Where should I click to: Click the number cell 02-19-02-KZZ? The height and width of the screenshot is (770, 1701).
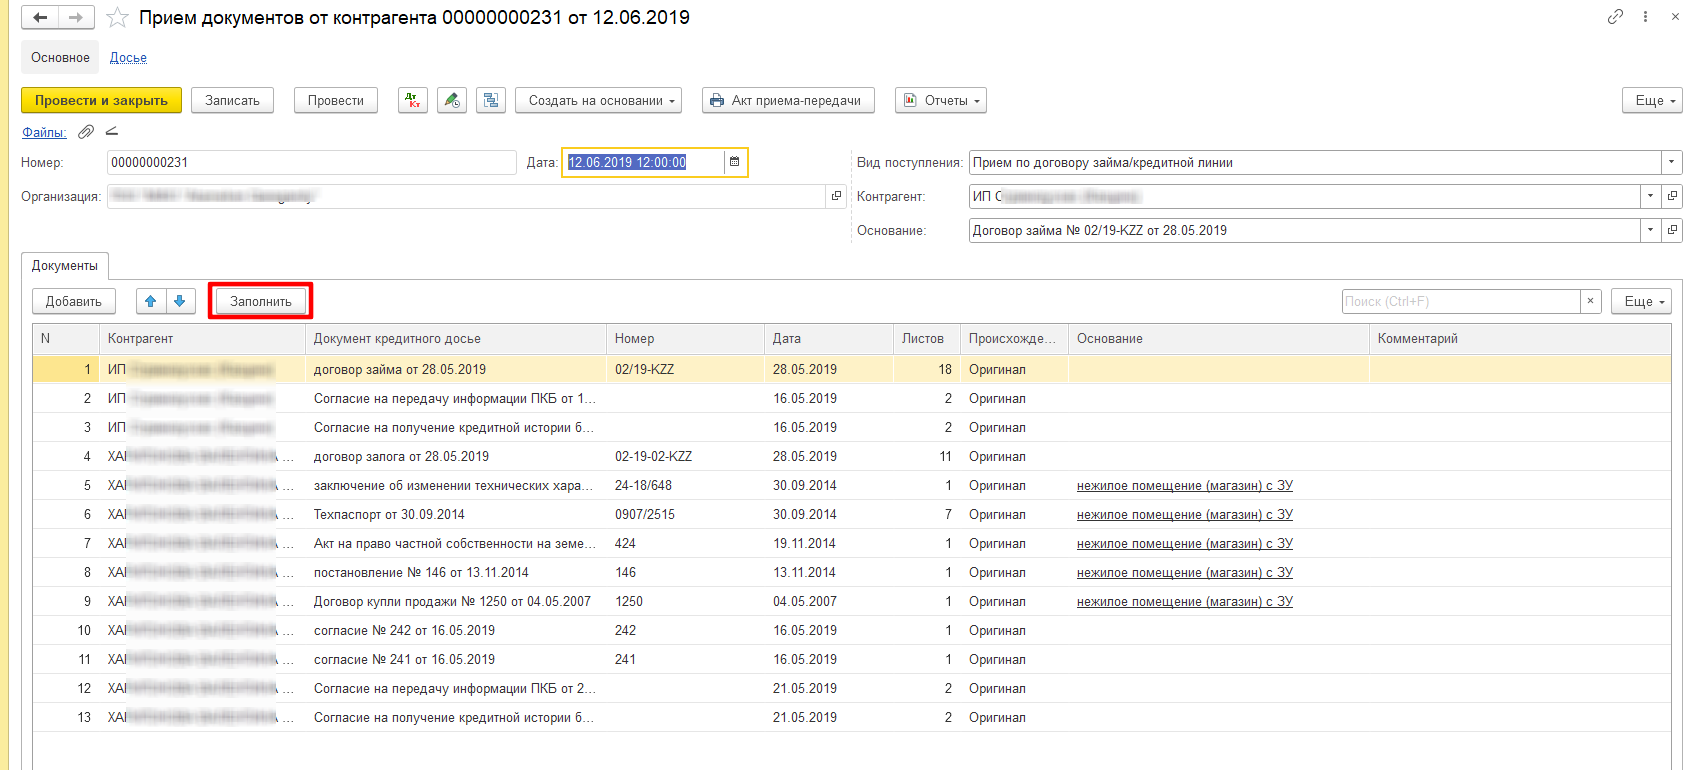(685, 456)
